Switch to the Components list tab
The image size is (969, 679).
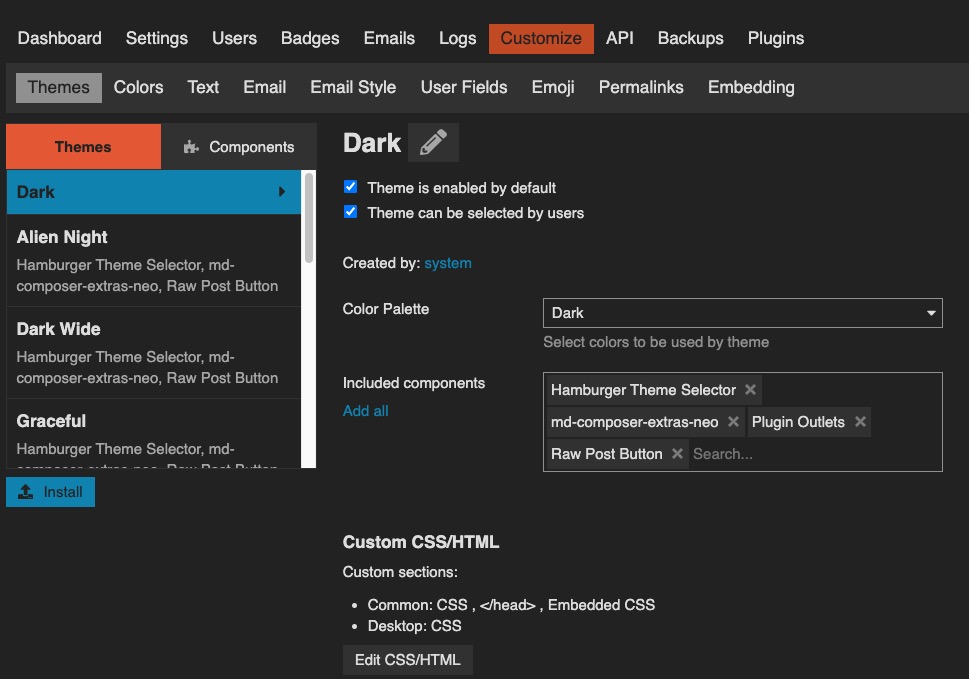(239, 147)
